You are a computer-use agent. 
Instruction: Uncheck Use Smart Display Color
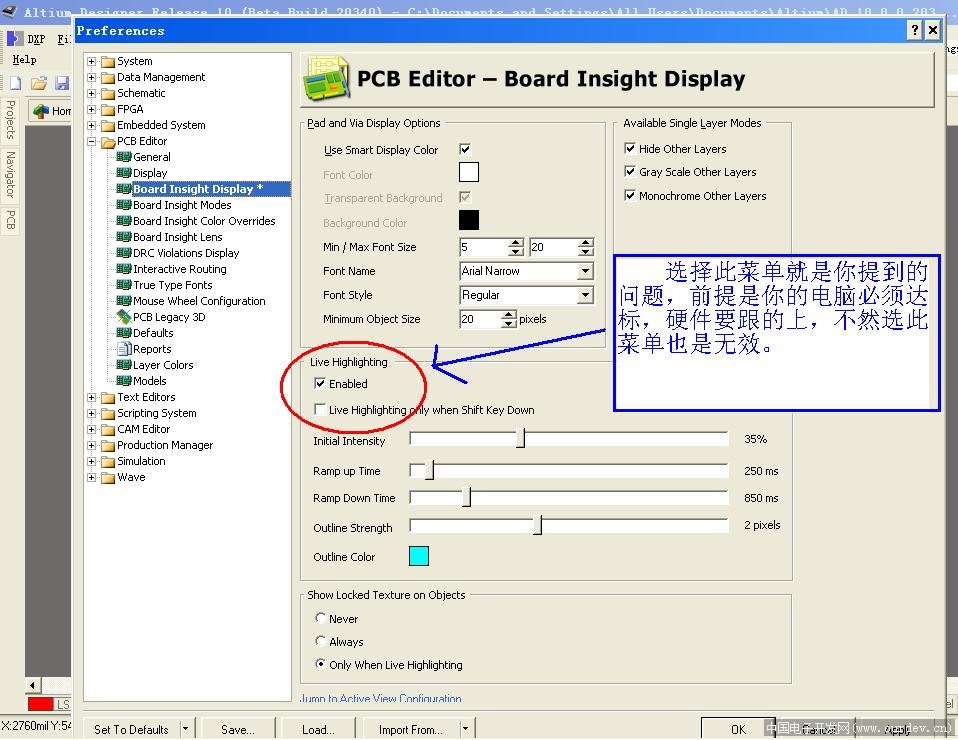click(x=465, y=150)
